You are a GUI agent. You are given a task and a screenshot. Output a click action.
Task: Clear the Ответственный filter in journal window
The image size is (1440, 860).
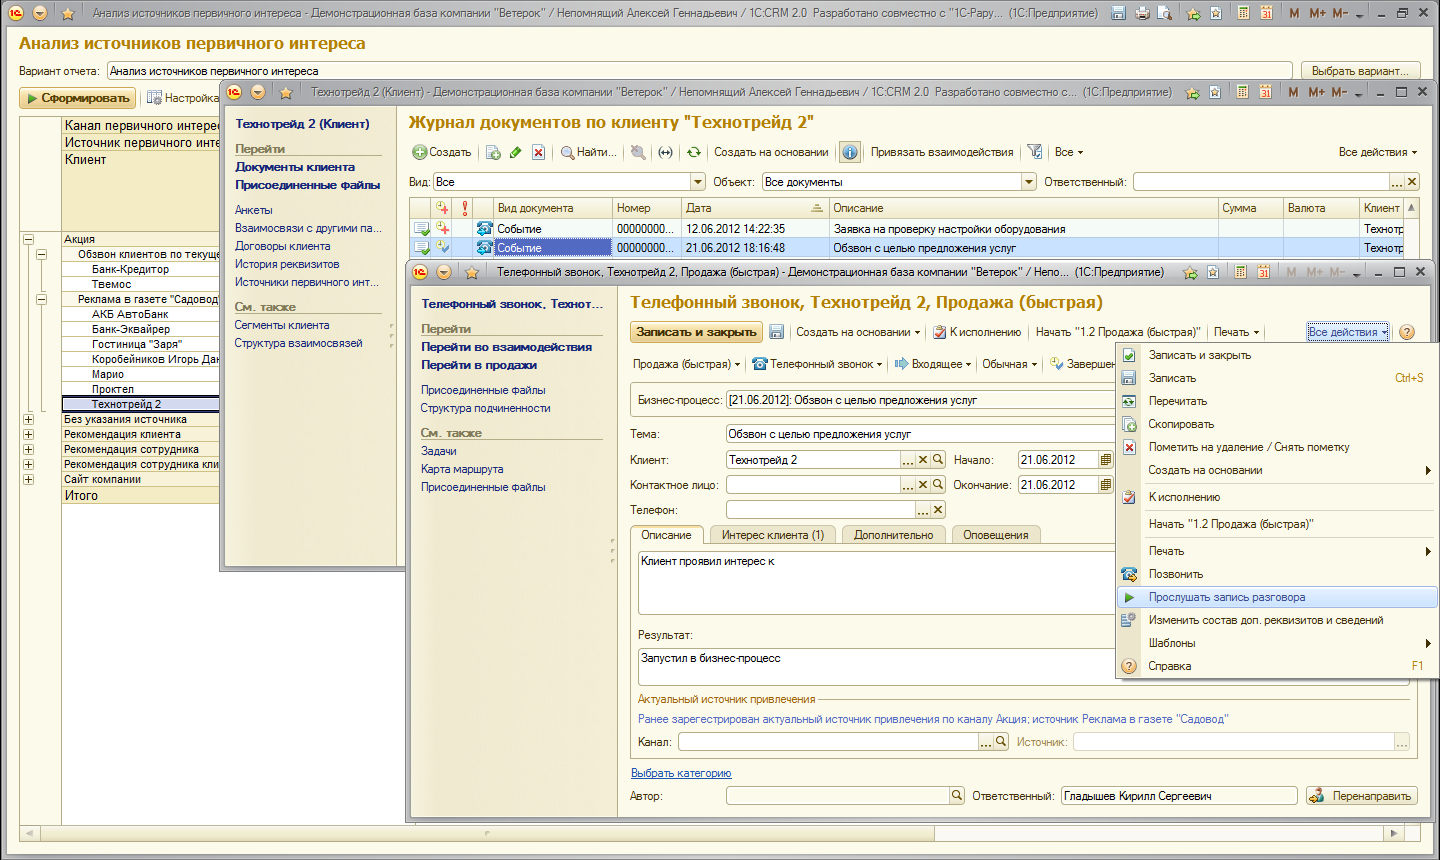(x=1412, y=182)
